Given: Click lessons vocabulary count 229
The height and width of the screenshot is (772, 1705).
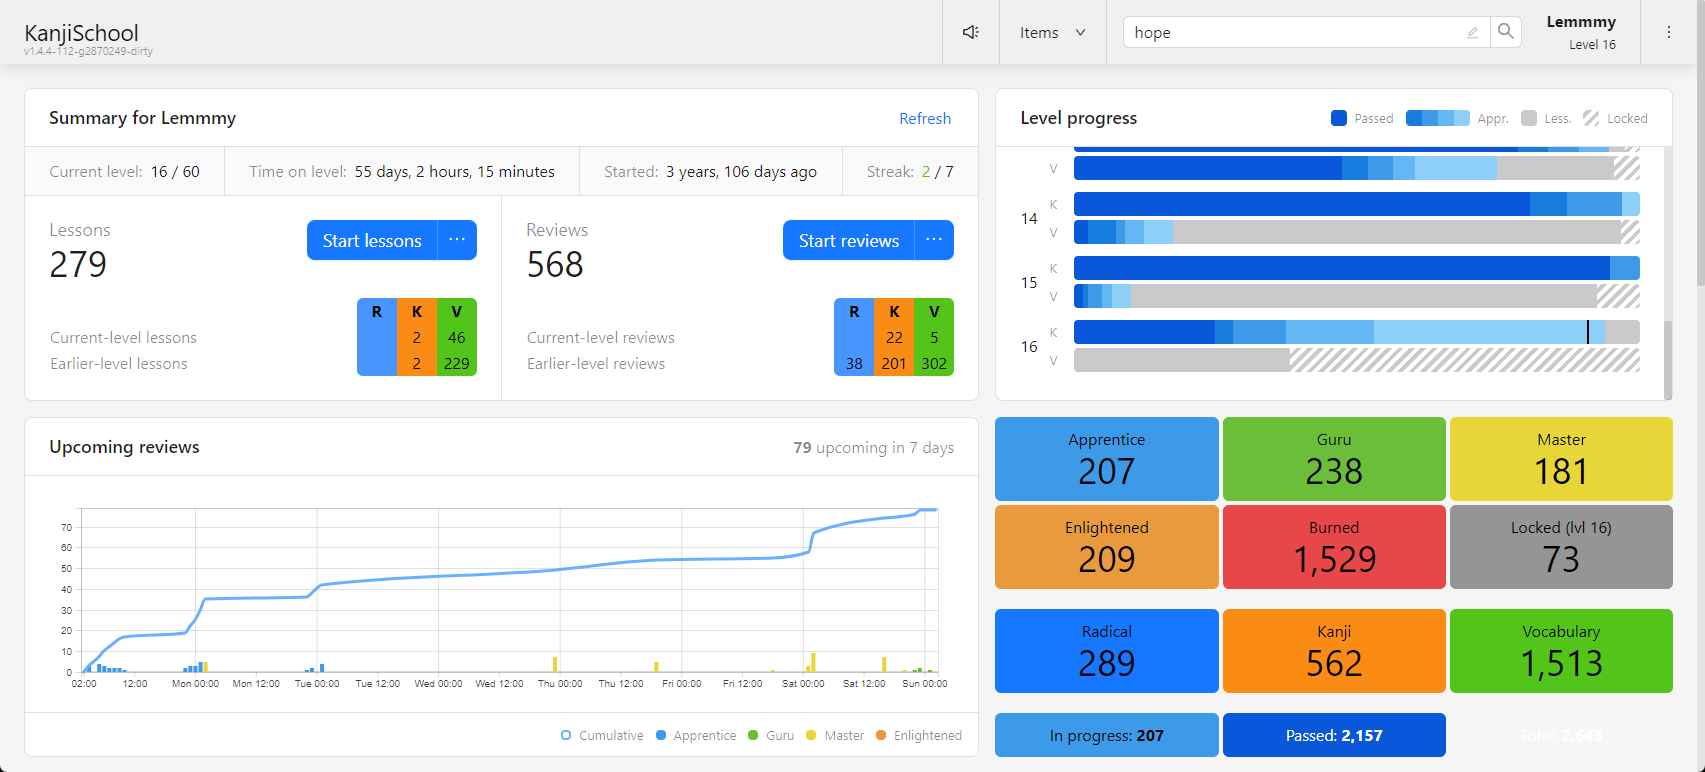Looking at the screenshot, I should click(x=457, y=363).
